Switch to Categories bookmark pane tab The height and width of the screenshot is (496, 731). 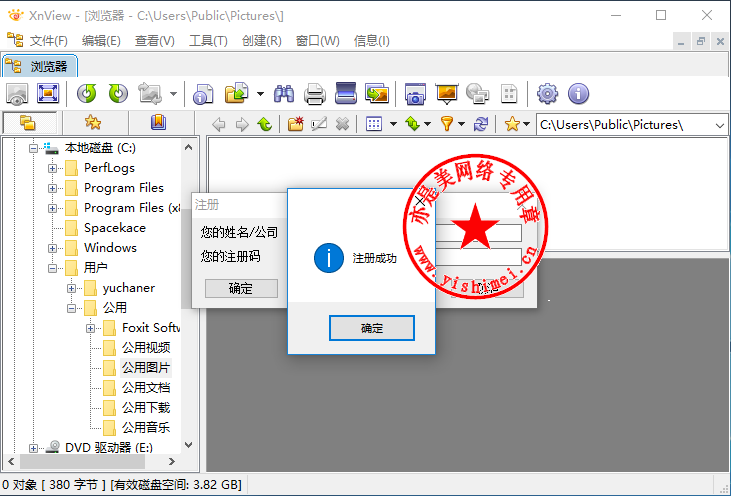click(x=159, y=123)
